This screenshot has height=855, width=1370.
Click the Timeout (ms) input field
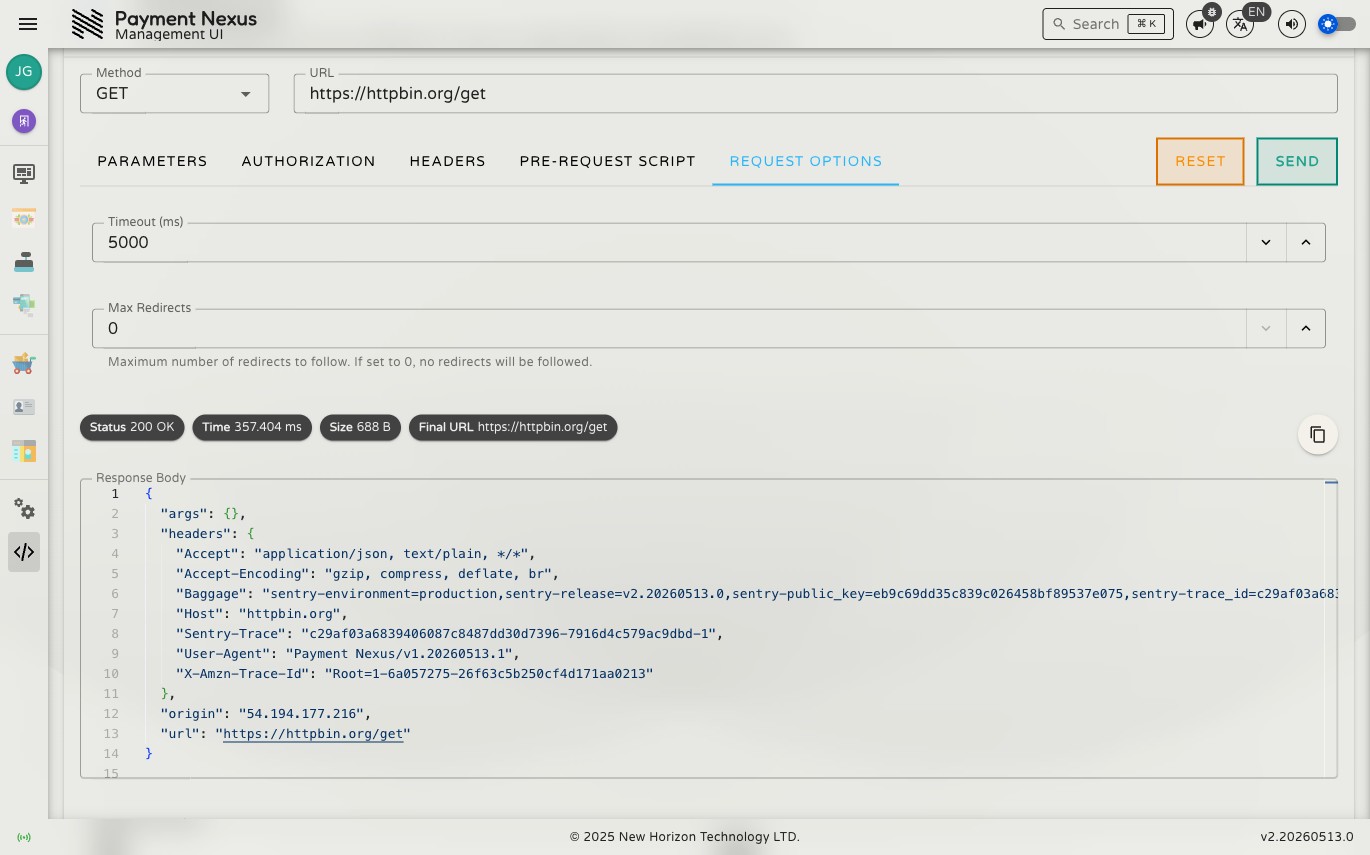669,242
